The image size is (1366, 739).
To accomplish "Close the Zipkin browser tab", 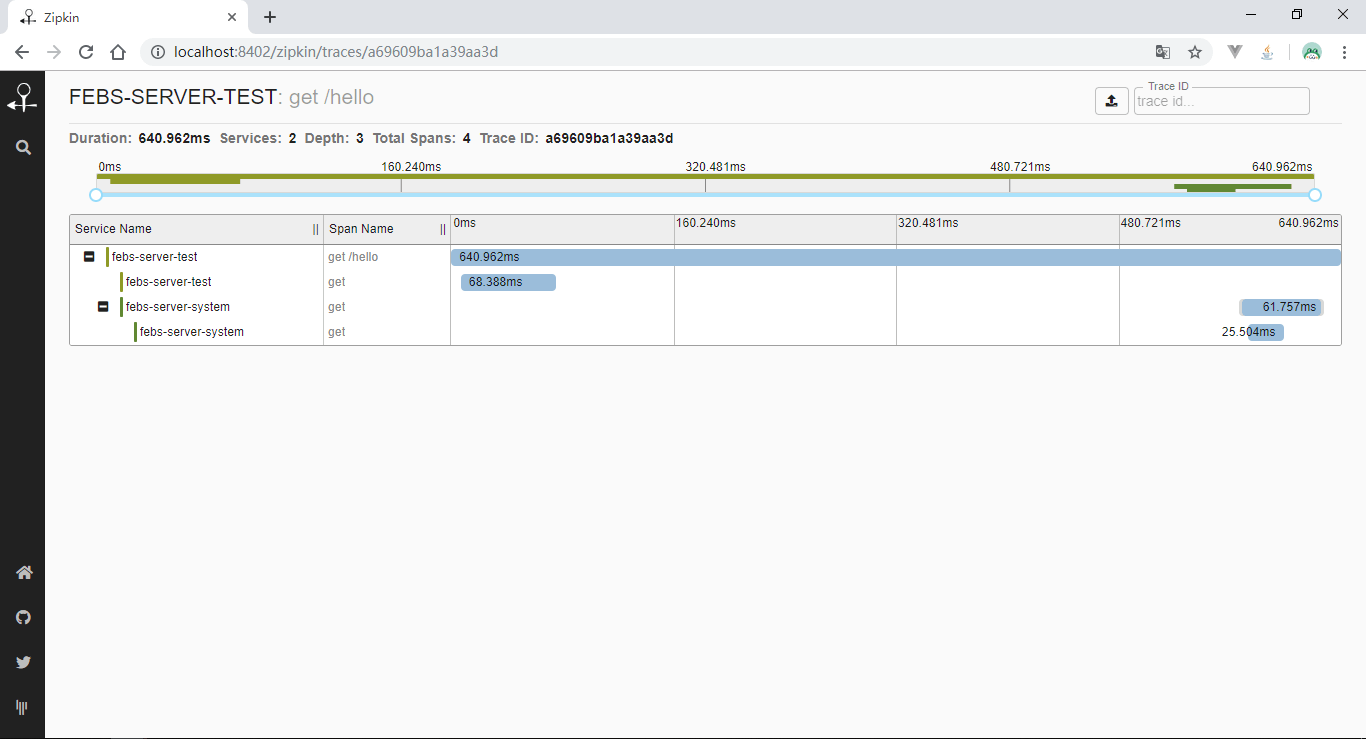I will (x=232, y=17).
